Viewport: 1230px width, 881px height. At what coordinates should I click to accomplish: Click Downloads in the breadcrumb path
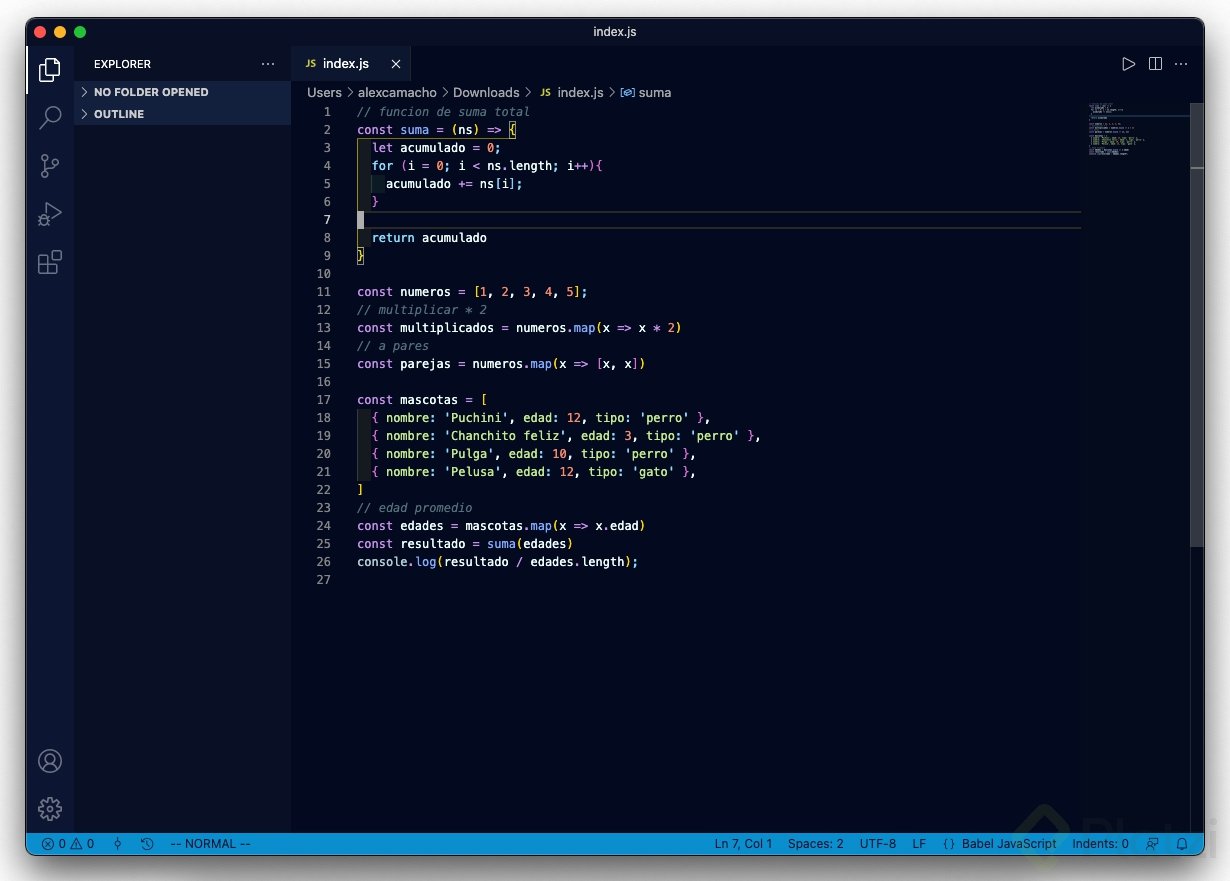(486, 92)
